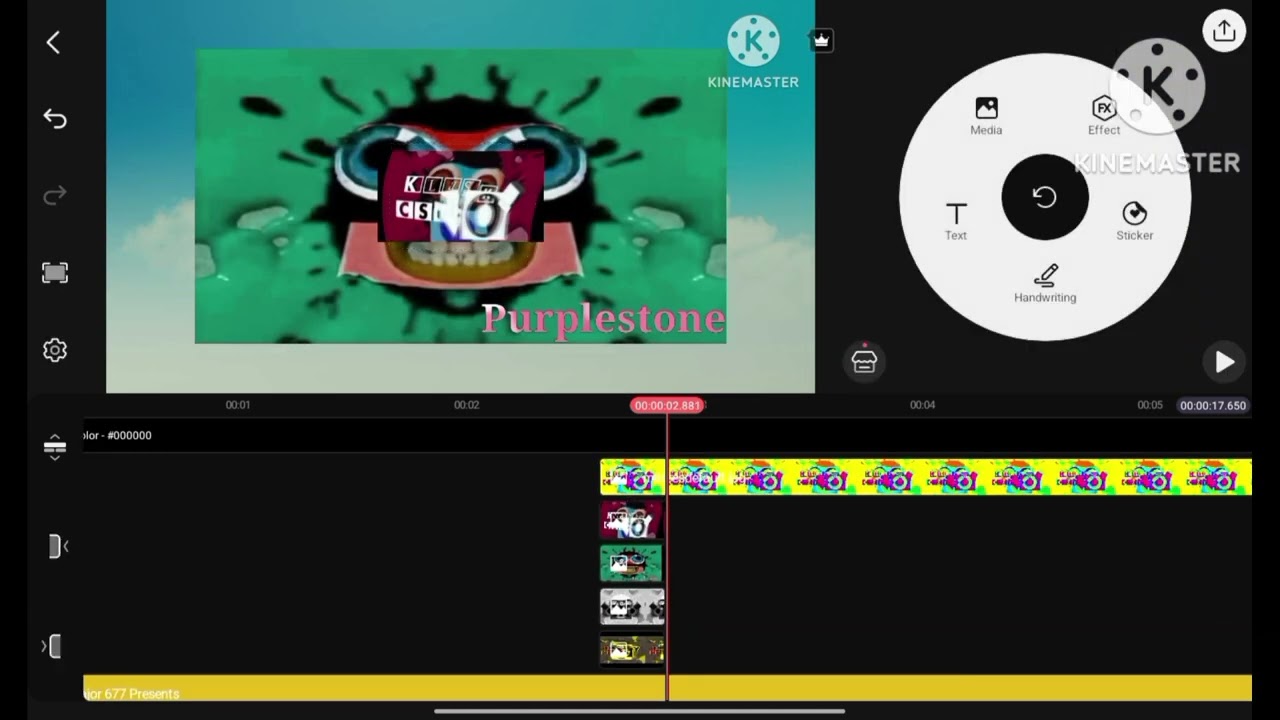Select the '#000000' color clip label
The height and width of the screenshot is (720, 1280).
pyautogui.click(x=117, y=435)
